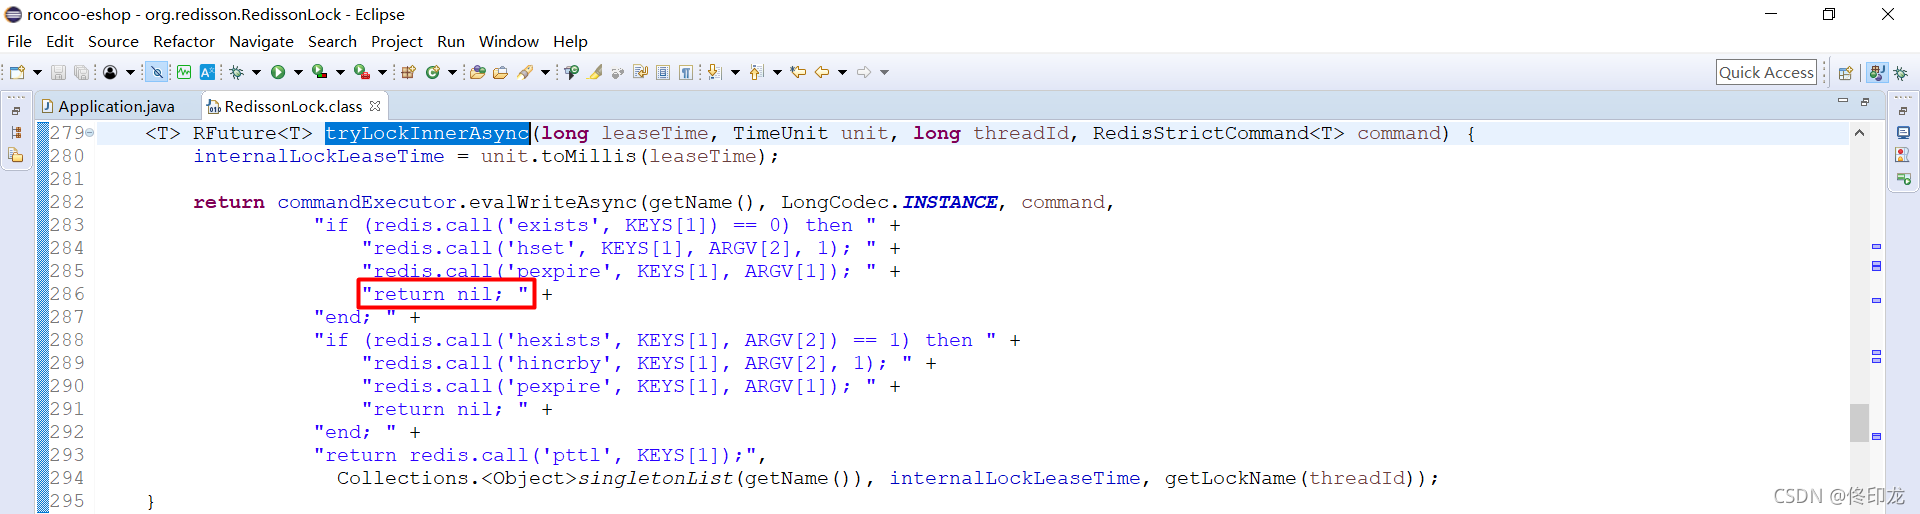Click the Debug bug icon
Viewport: 1920px width, 514px height.
[x=237, y=72]
